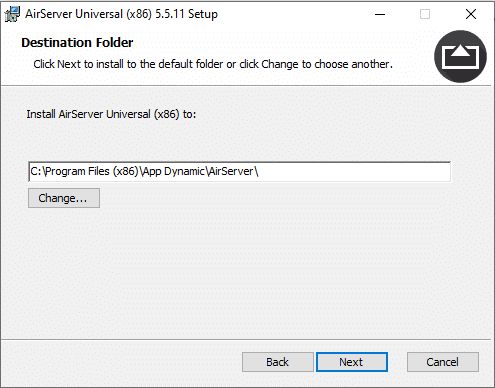Click the installer icon in the title bar
Screen dimensions: 495x388
click(12, 14)
